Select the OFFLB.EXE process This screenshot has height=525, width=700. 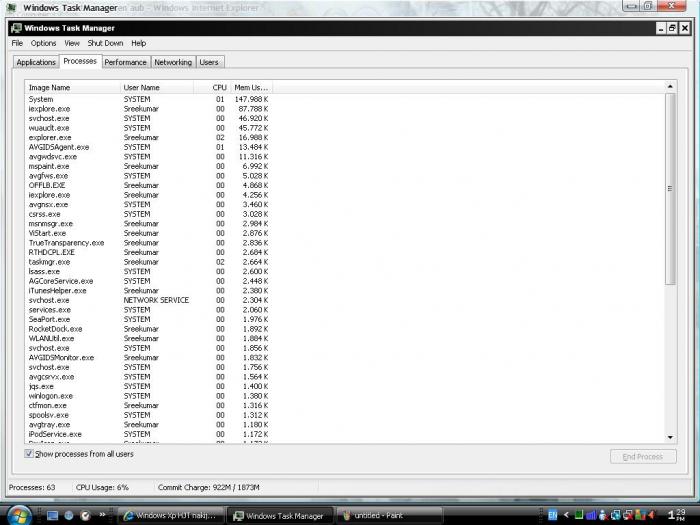[x=149, y=185]
